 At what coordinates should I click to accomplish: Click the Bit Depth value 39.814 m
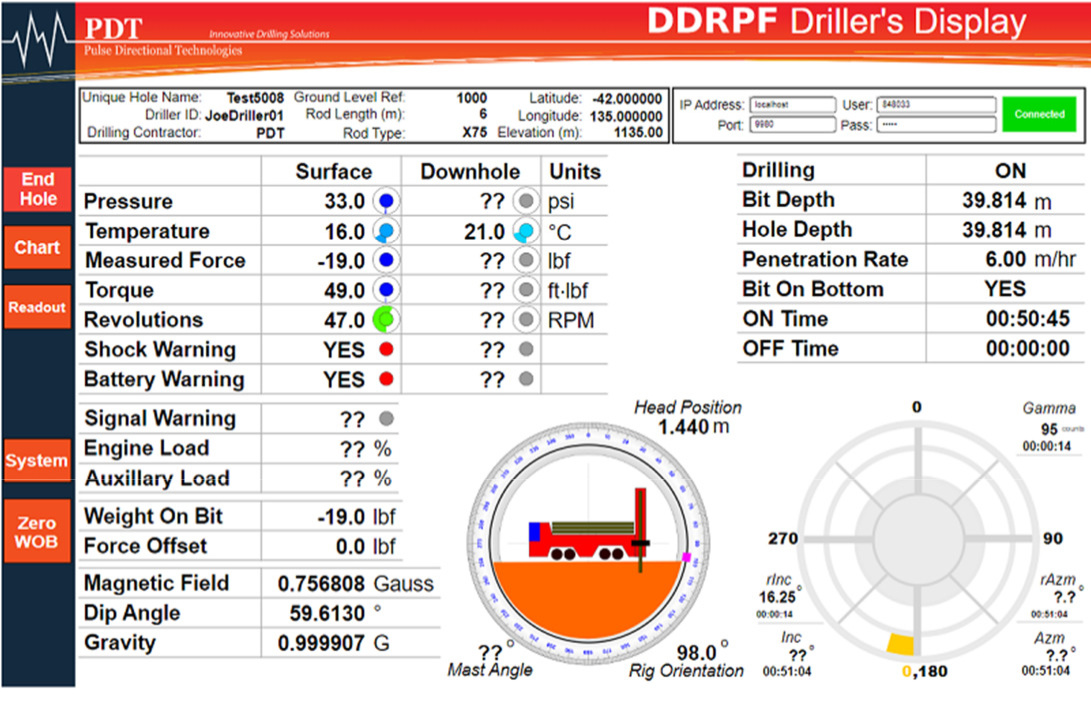click(x=1007, y=201)
